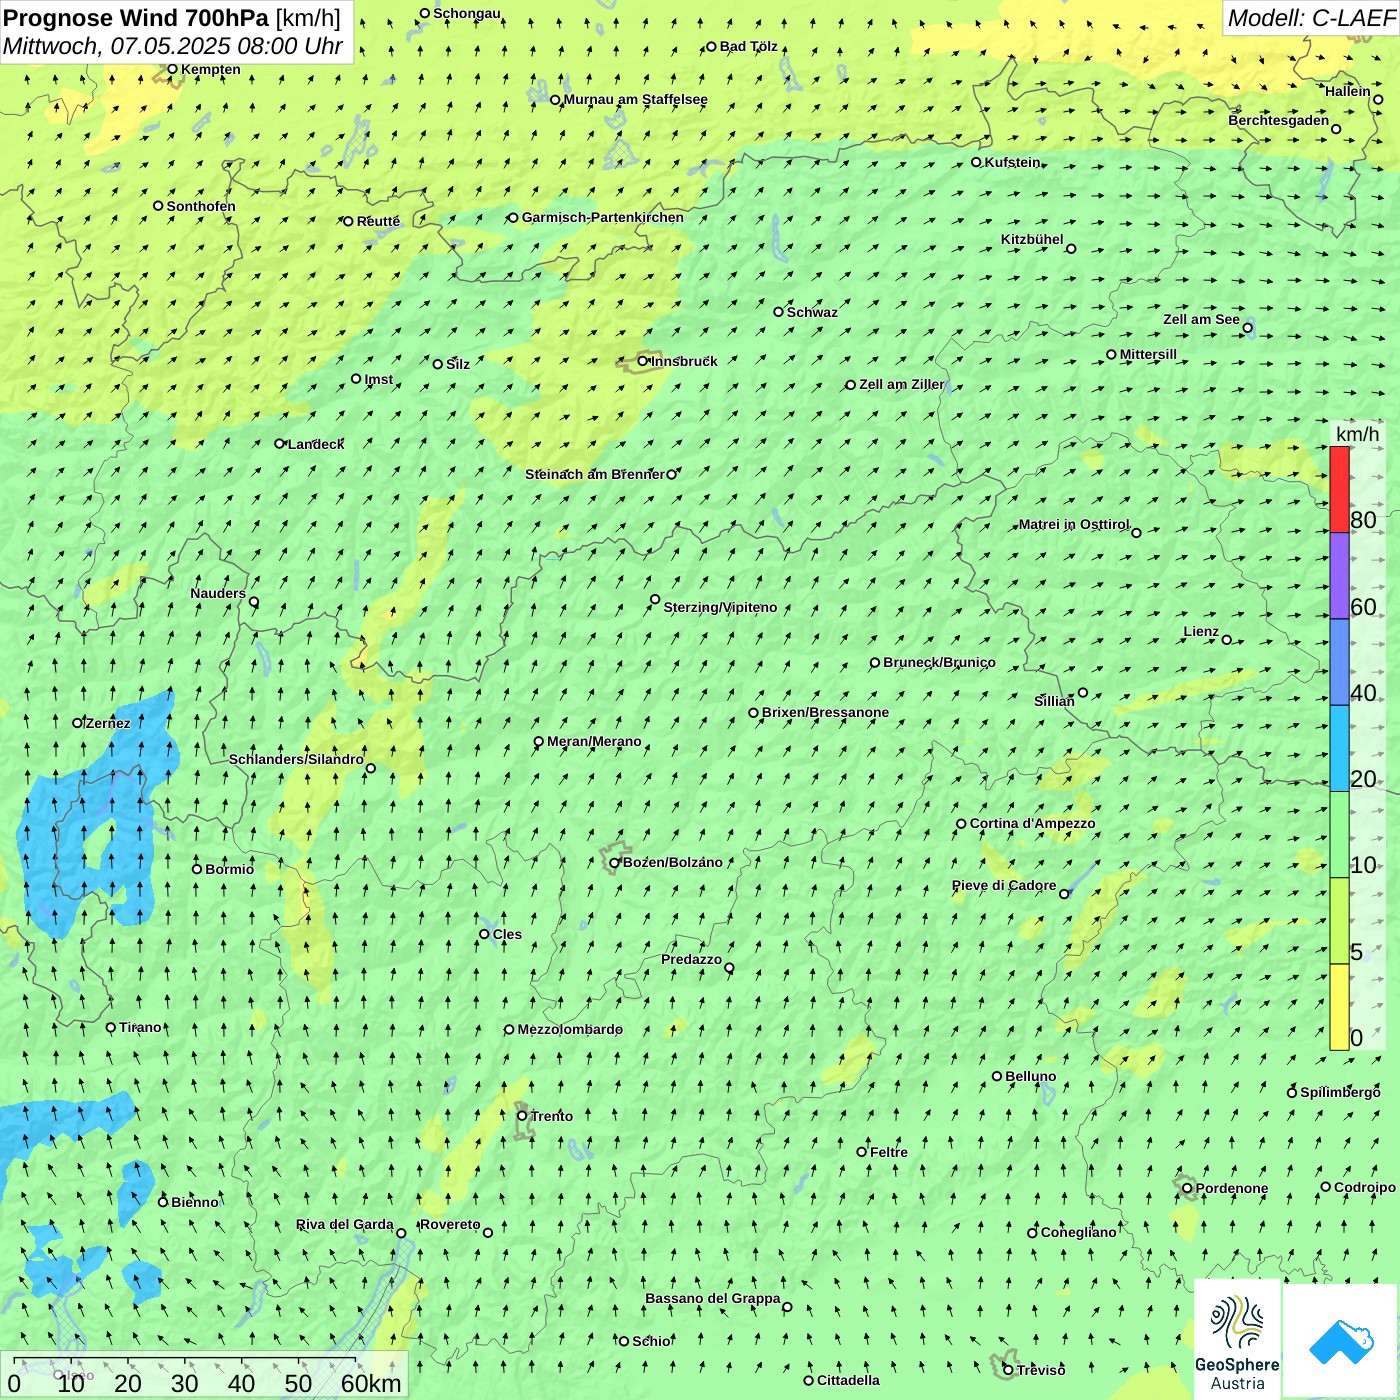Click the 'Steinach am Brenner' label
Image resolution: width=1400 pixels, height=1400 pixels.
coord(594,474)
